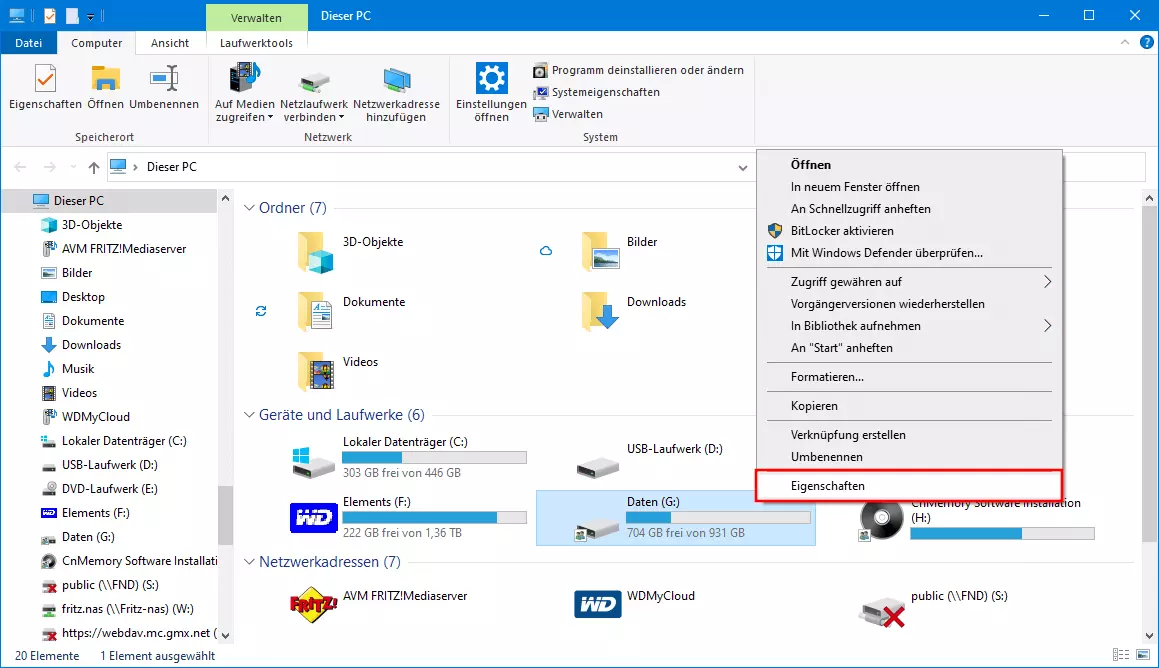Select Musik in the navigation pane
Viewport: 1159px width, 668px height.
click(x=78, y=369)
